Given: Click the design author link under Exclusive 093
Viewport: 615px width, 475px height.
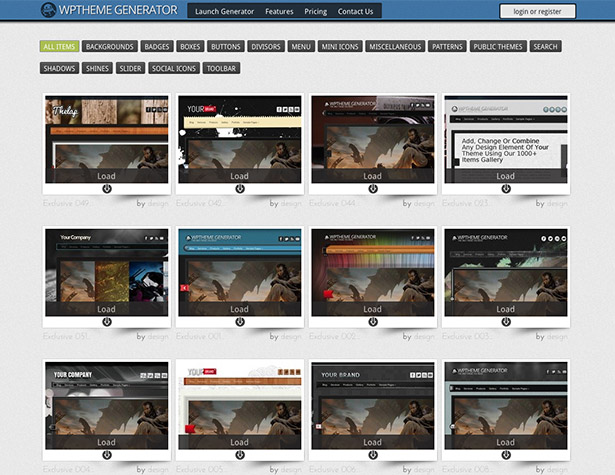Looking at the screenshot, I should [557, 203].
